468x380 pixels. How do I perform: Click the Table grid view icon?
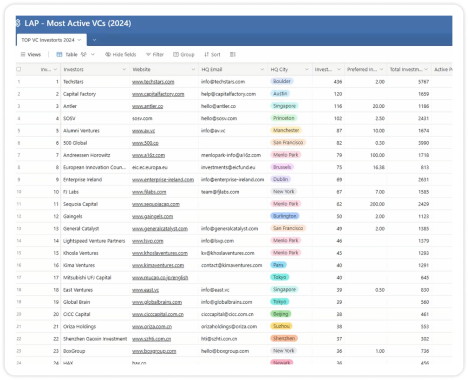59,54
